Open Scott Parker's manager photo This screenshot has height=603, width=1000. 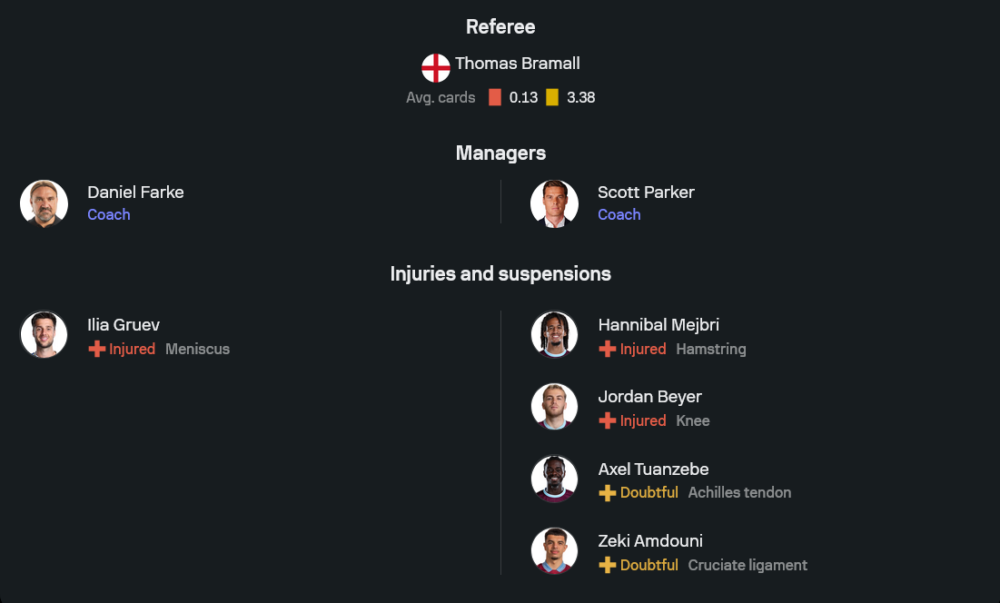[554, 203]
